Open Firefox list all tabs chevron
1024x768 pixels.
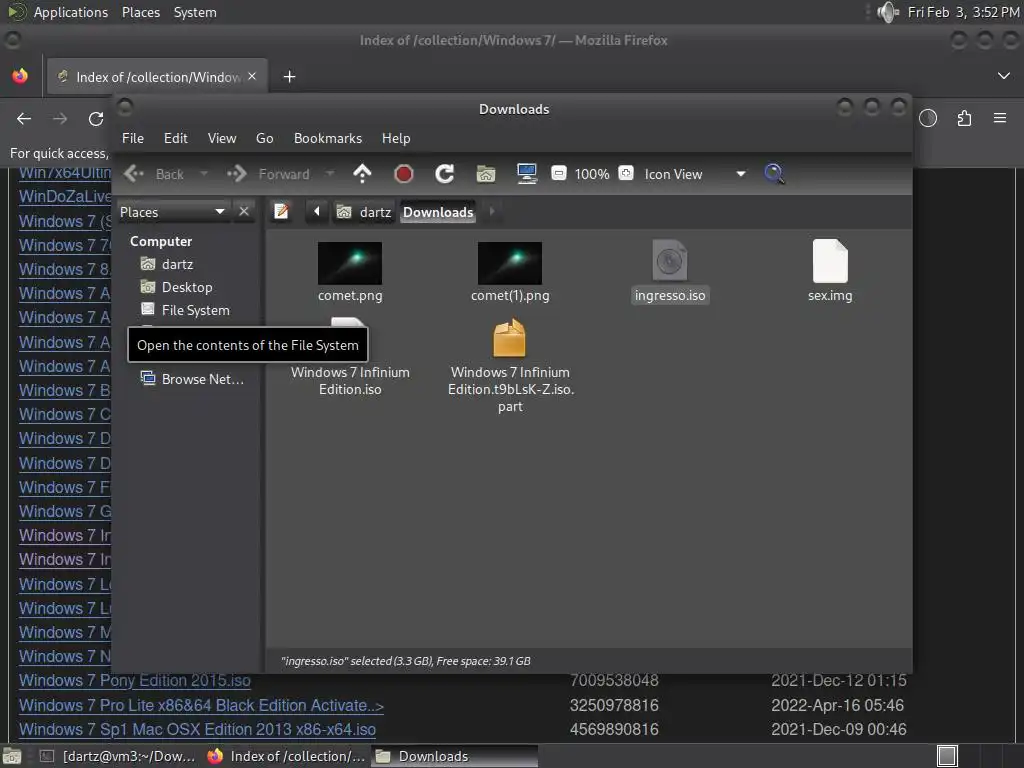click(x=1003, y=76)
